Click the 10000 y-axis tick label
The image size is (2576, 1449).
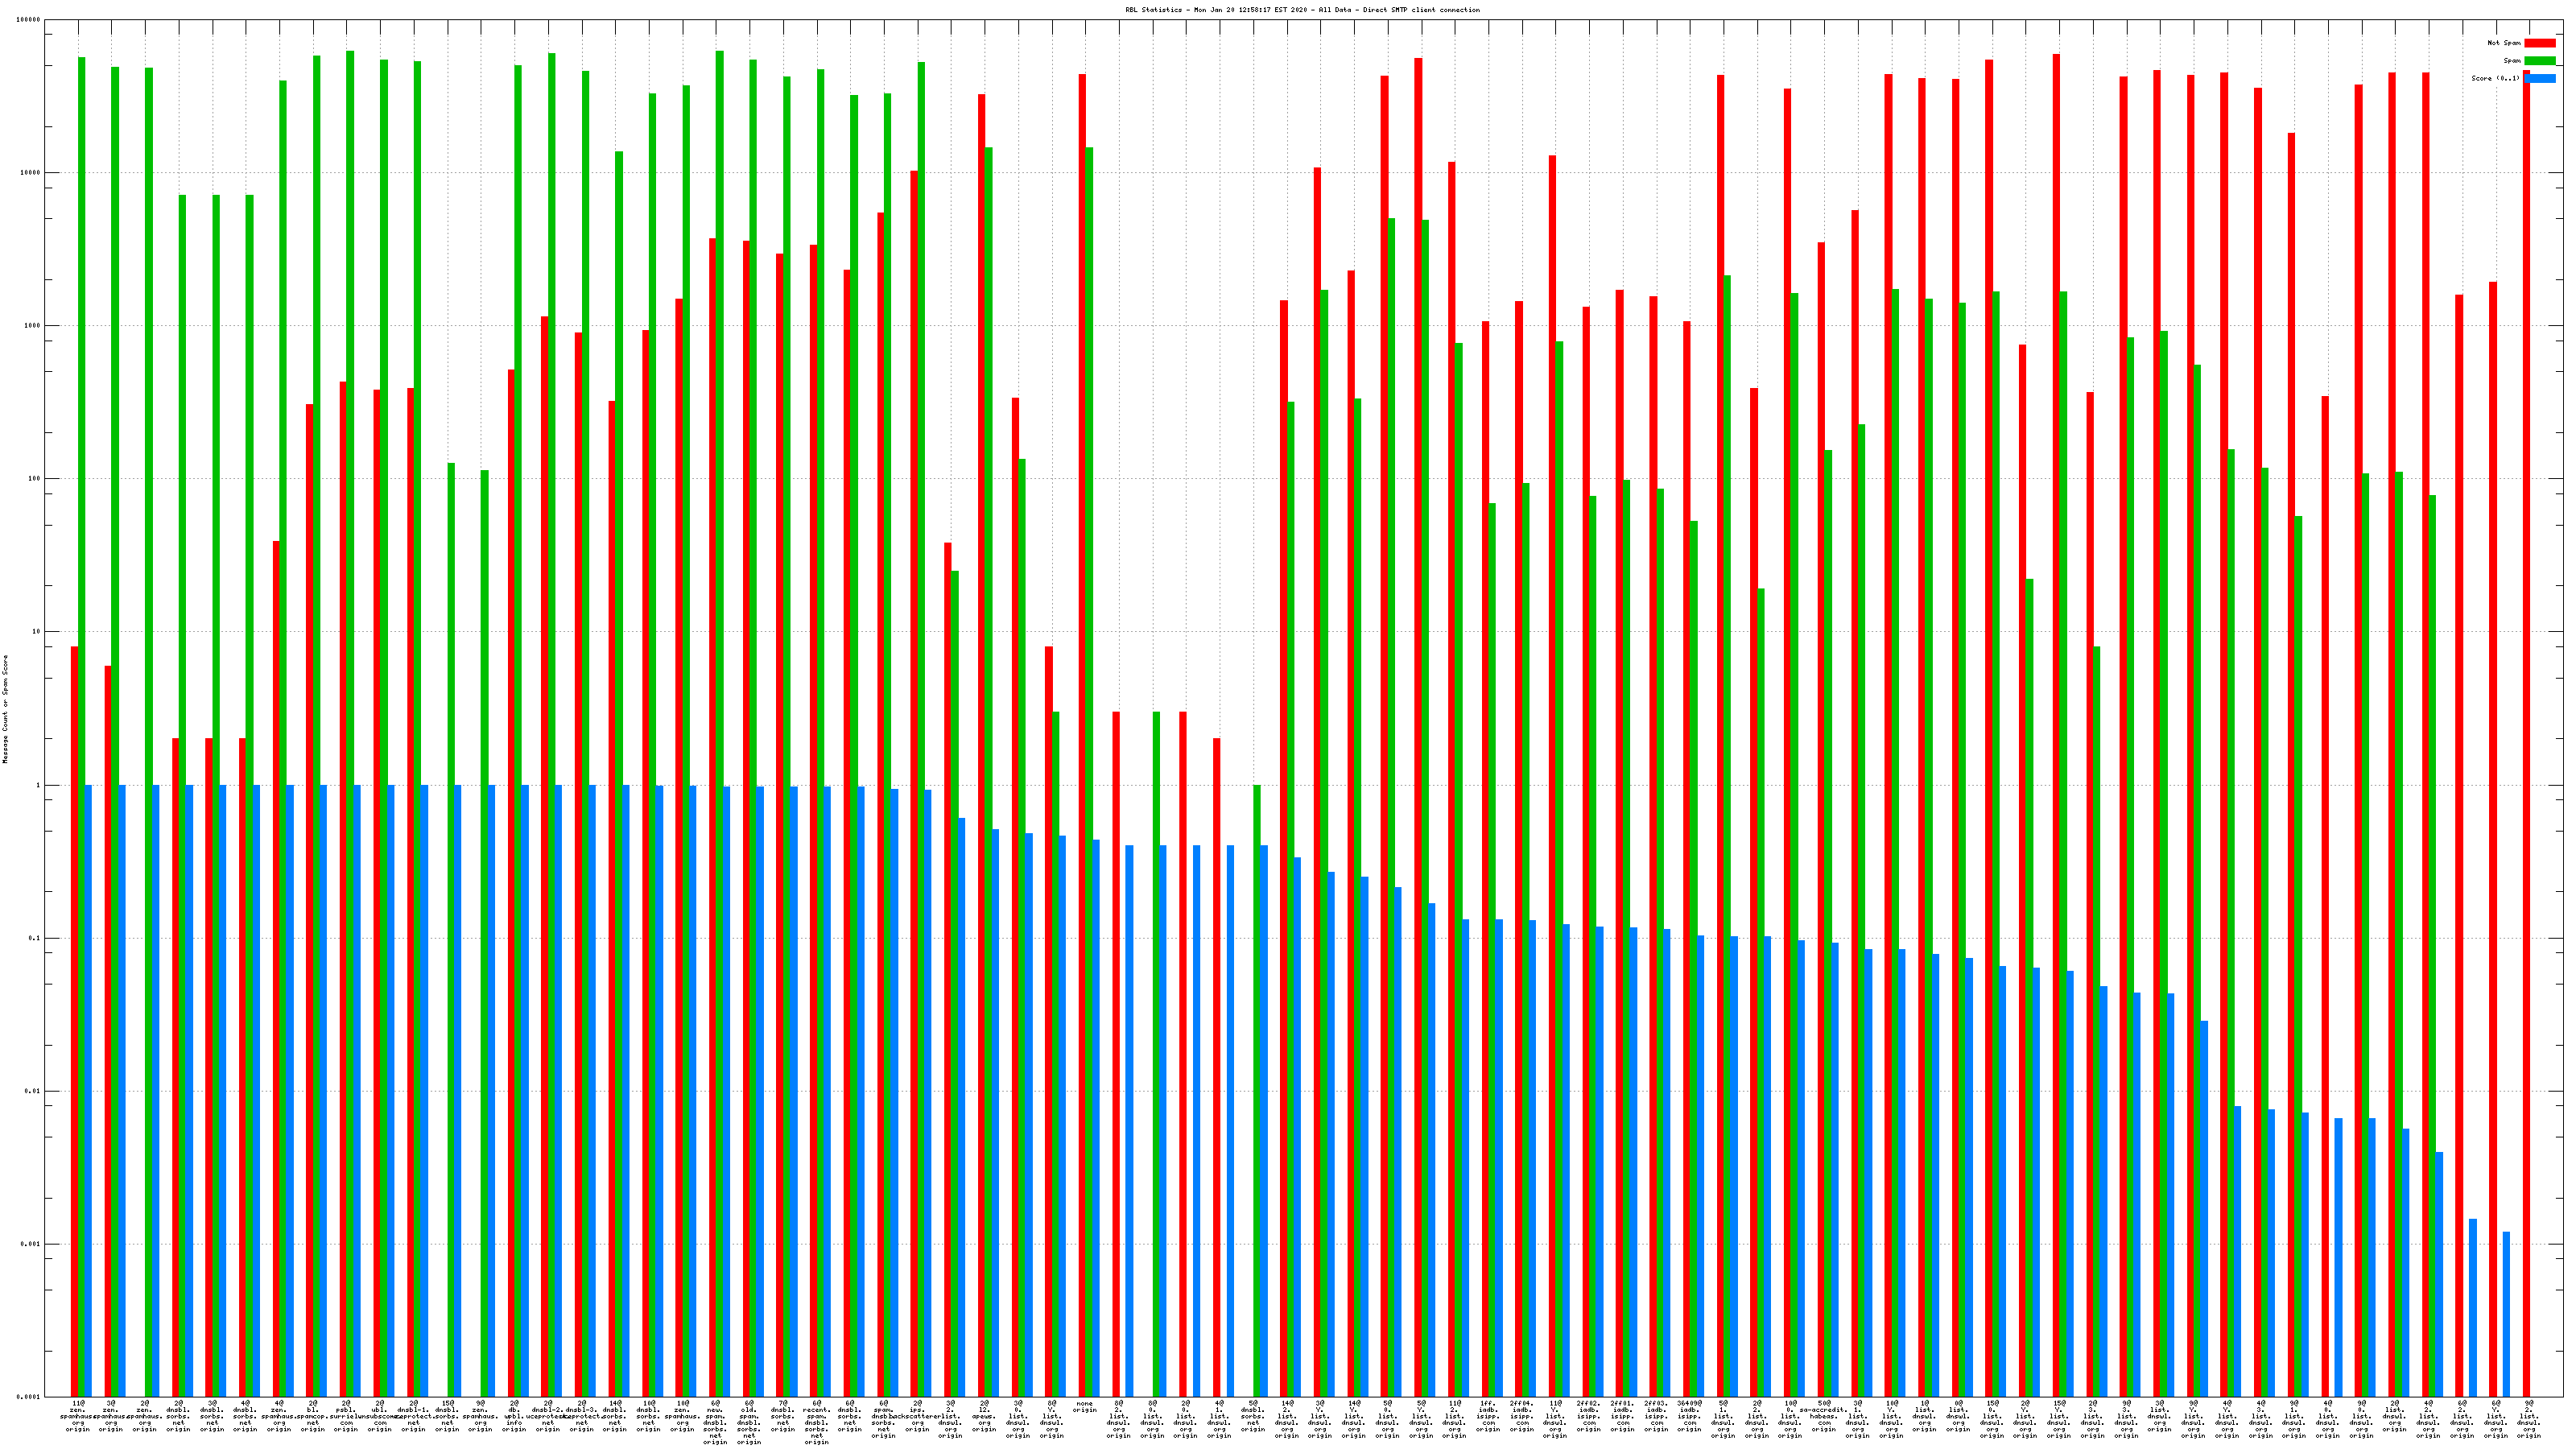31,173
